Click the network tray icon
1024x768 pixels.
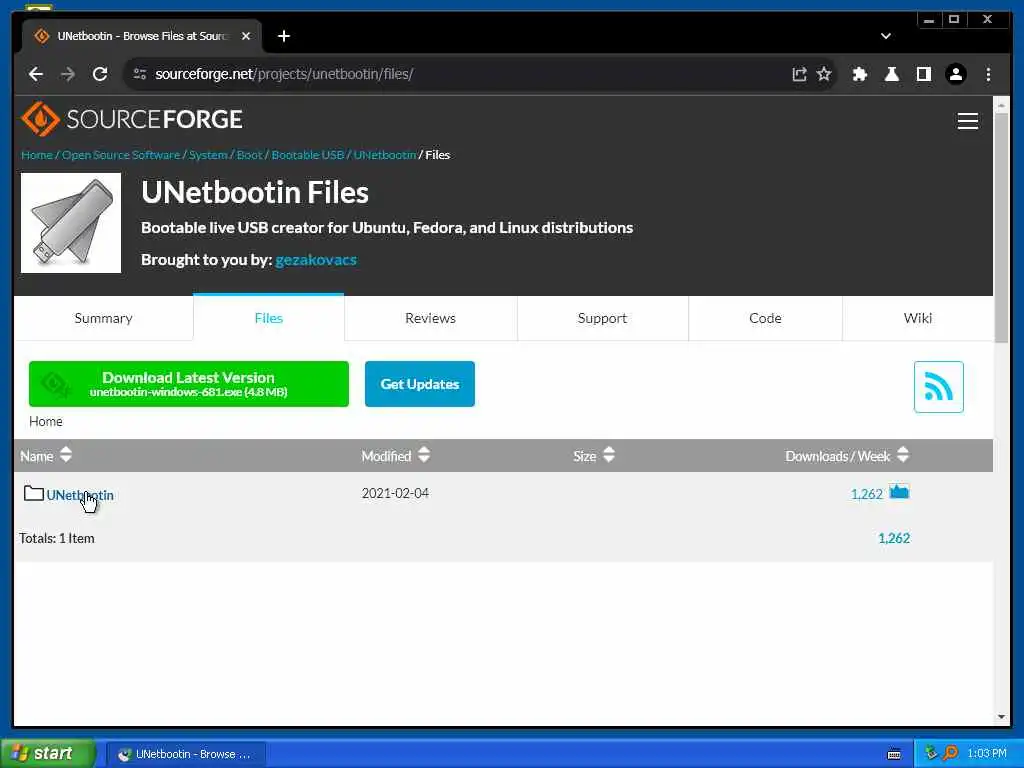coord(931,753)
